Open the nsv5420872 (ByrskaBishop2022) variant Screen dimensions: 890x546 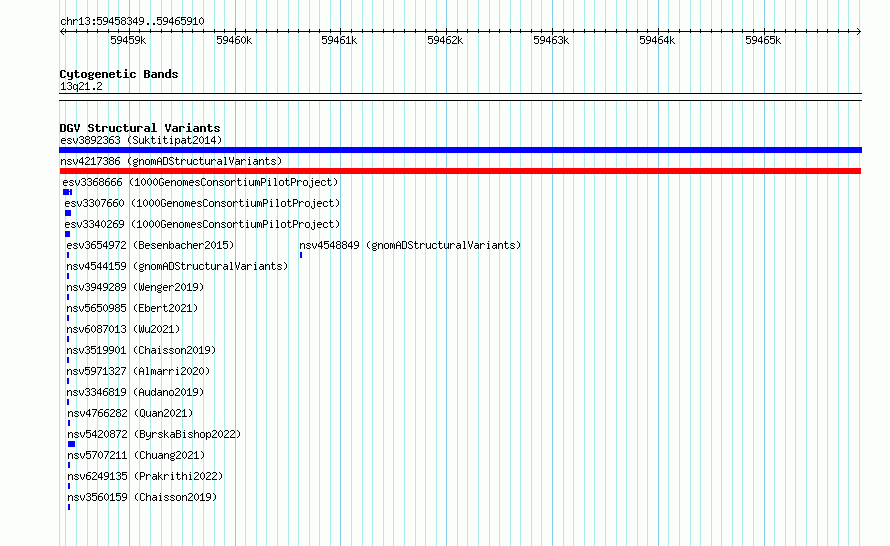(x=154, y=434)
